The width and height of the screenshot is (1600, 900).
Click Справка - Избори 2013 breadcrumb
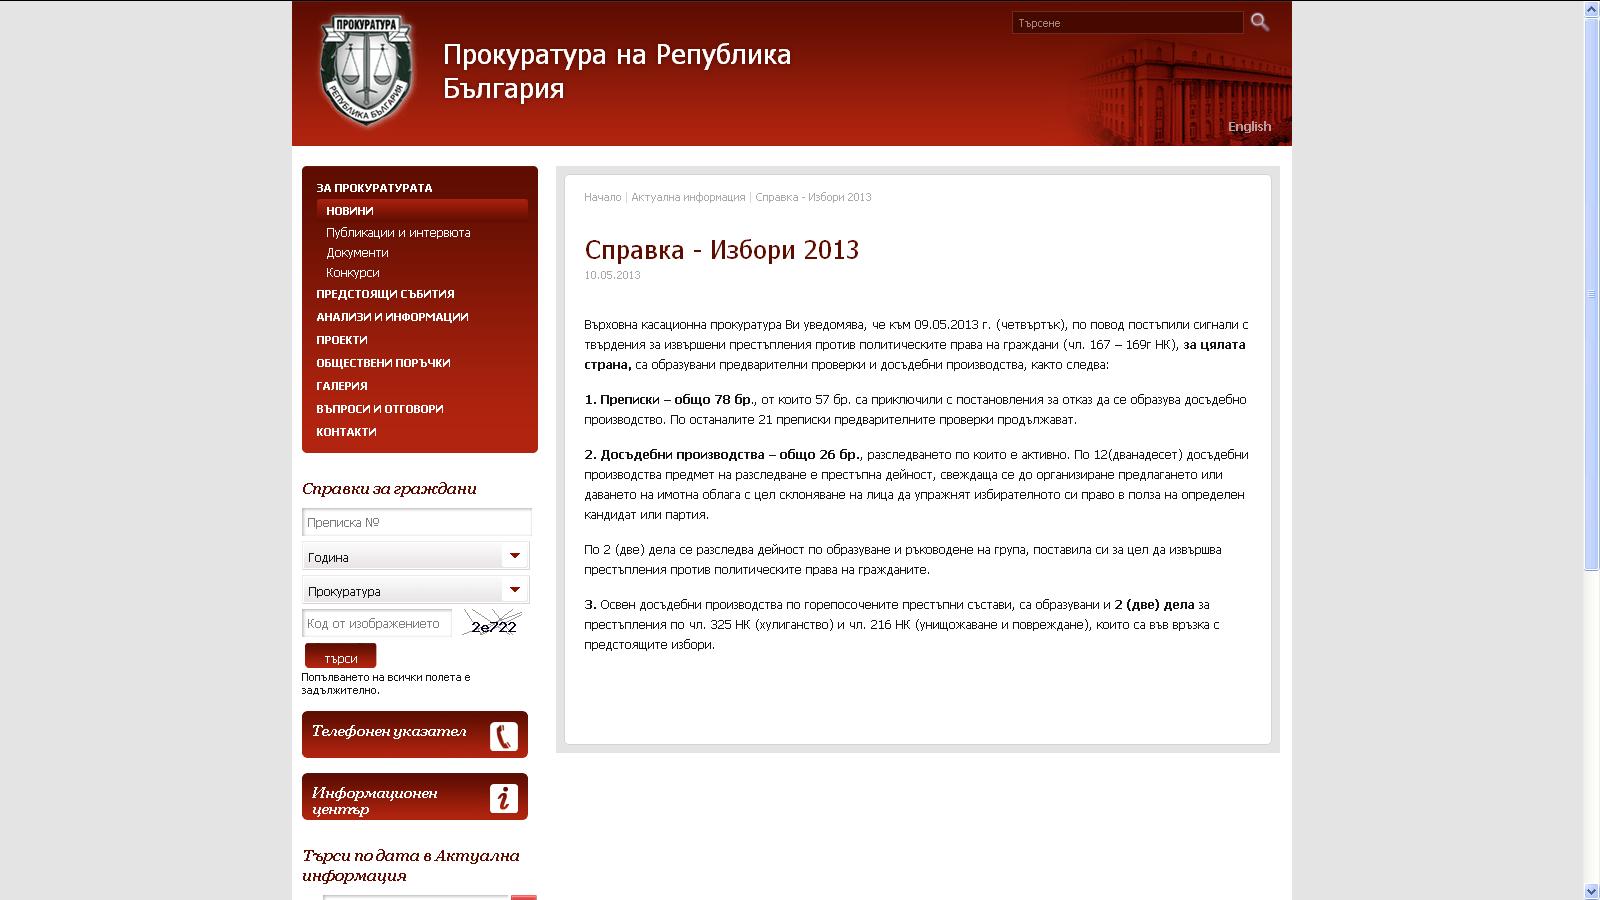point(813,197)
